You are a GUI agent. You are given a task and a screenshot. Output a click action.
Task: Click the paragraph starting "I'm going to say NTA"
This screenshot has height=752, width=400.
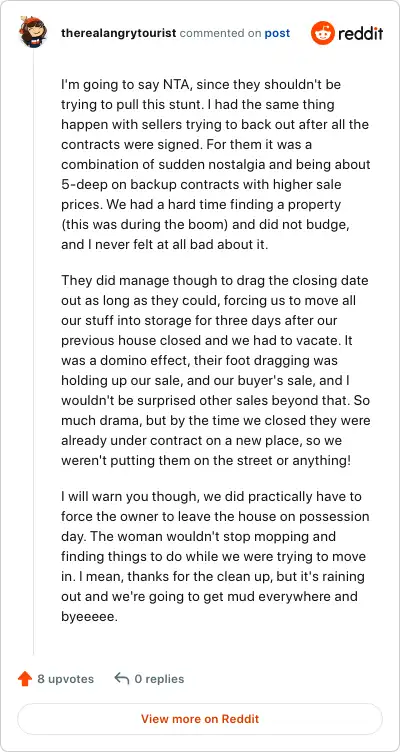[x=215, y=164]
